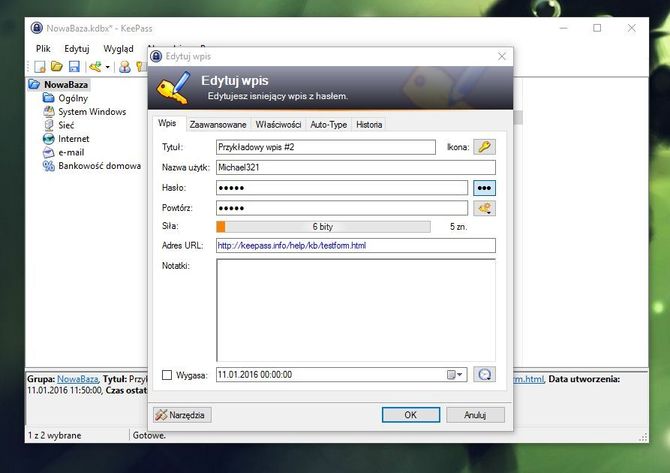This screenshot has width=670, height=473.
Task: Confirm the entry with the OK button
Action: click(410, 414)
